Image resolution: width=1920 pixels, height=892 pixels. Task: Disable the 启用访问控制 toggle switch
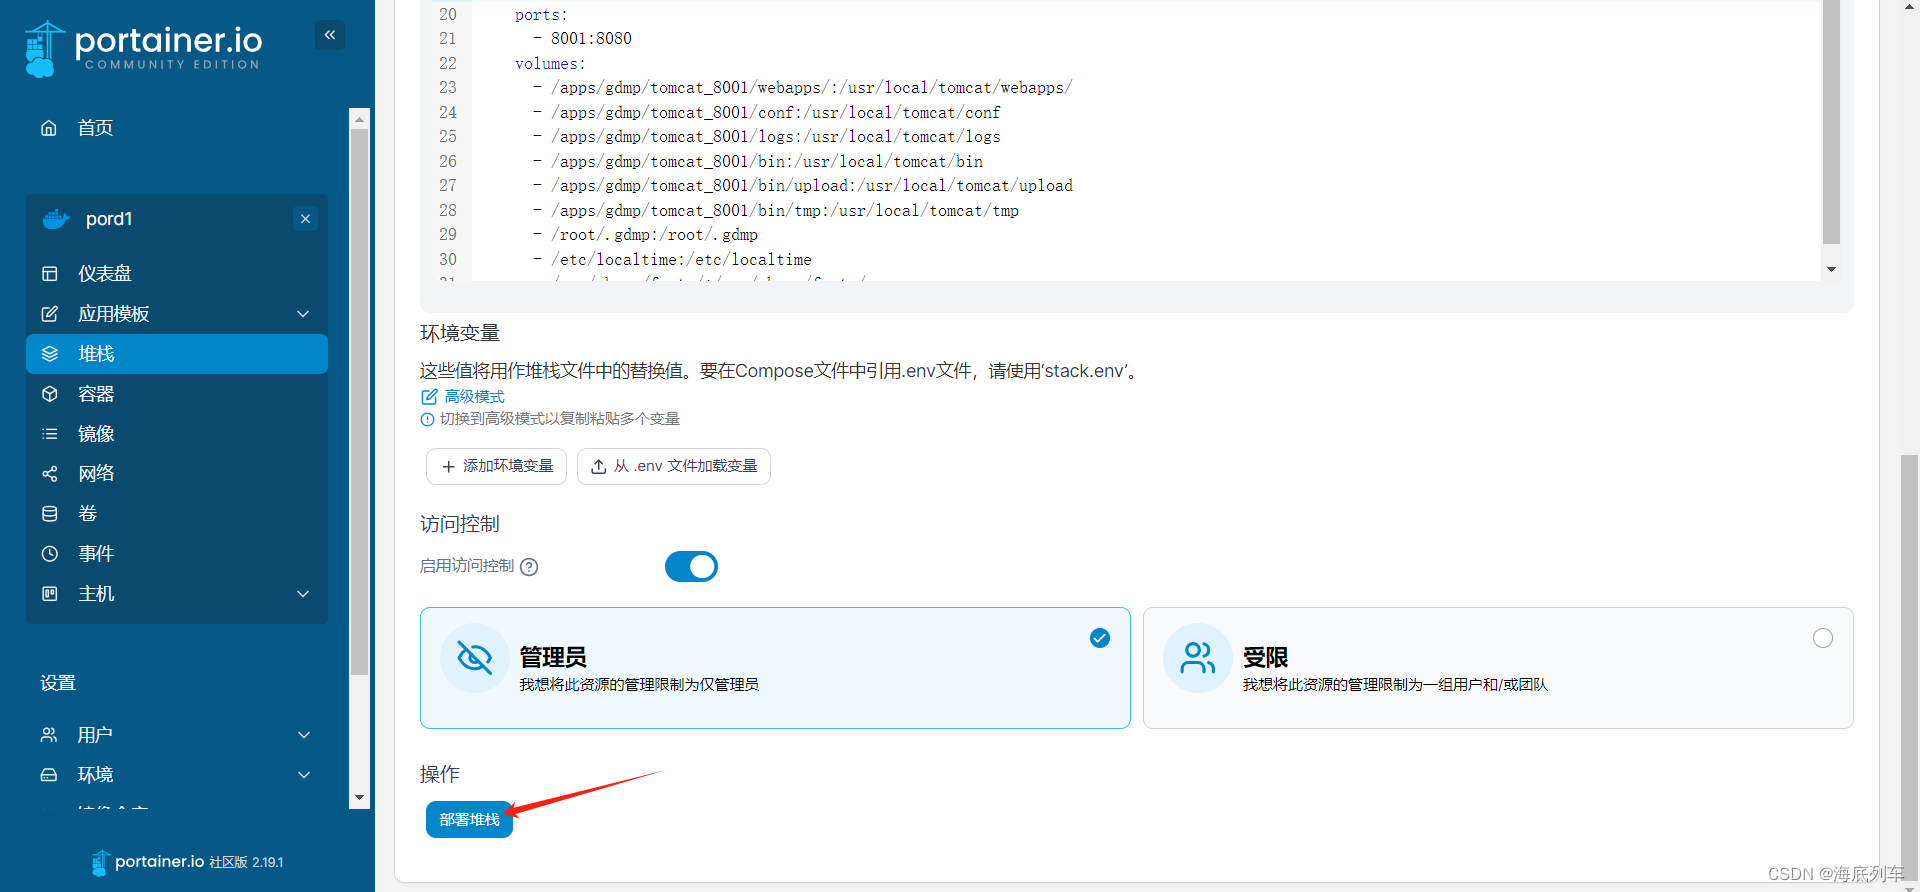691,567
